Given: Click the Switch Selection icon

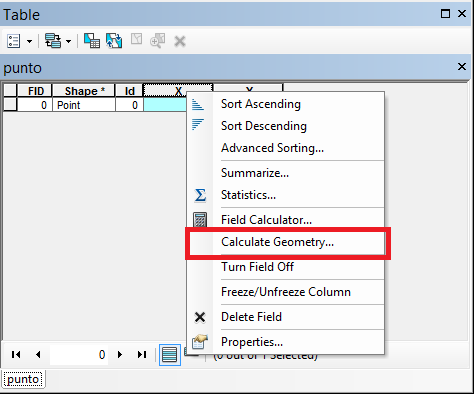Looking at the screenshot, I should coord(114,41).
